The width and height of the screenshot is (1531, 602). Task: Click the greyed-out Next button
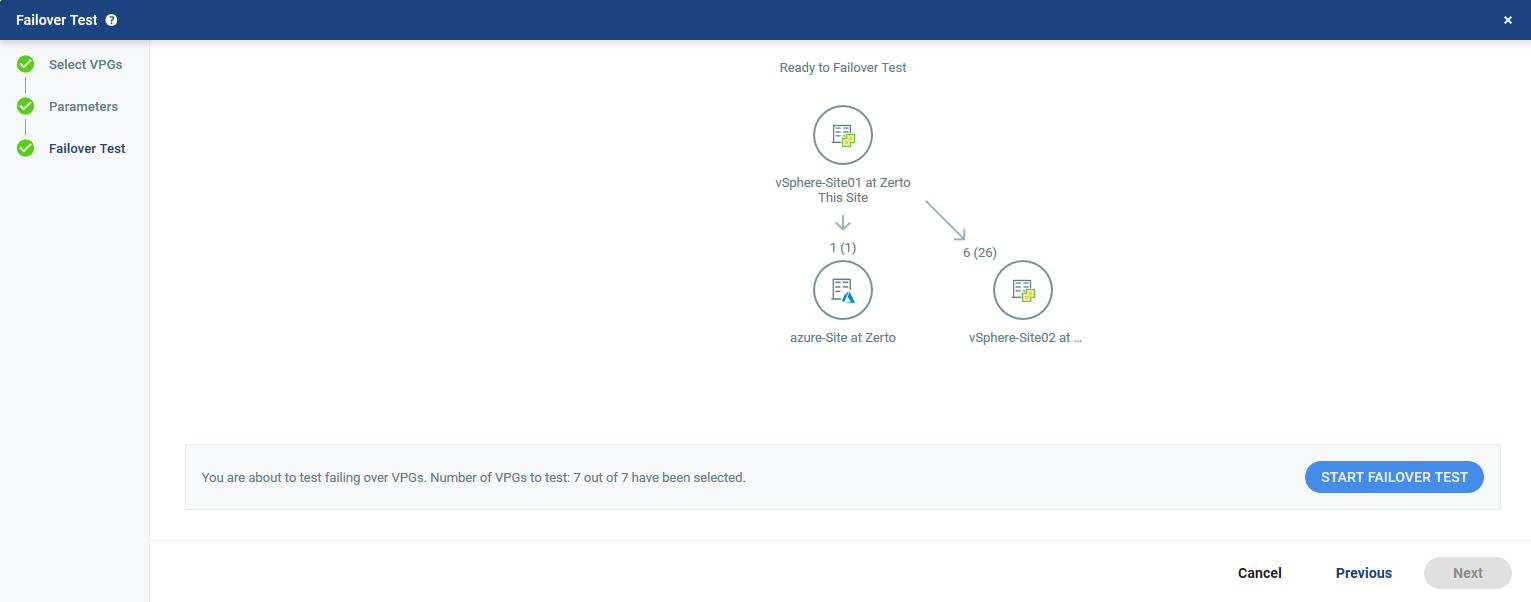click(1467, 573)
